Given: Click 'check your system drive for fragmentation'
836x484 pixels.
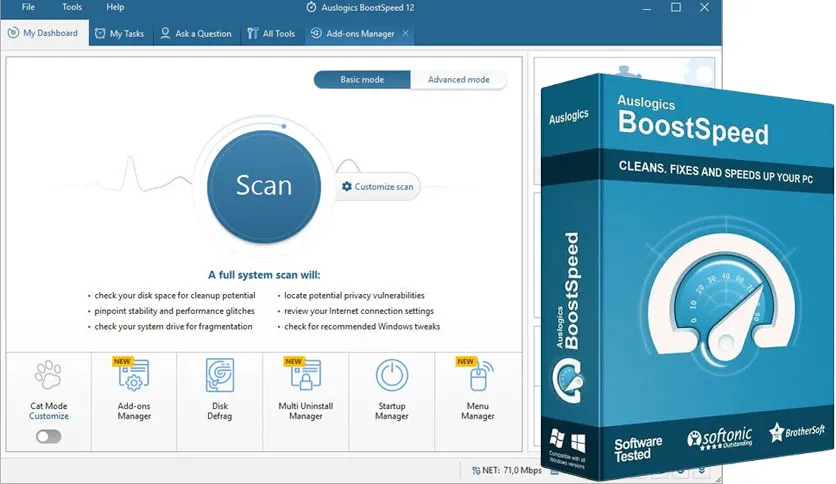Looking at the screenshot, I should click(173, 326).
